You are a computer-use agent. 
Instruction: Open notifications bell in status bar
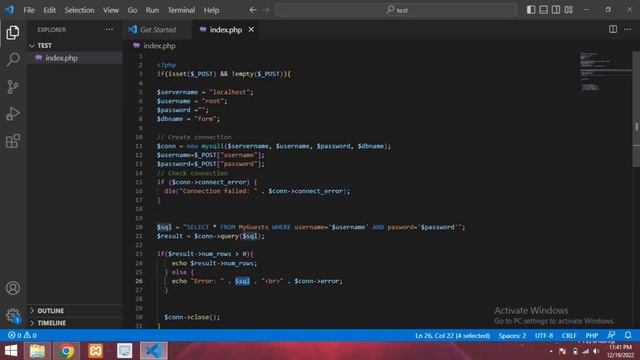[x=628, y=335]
